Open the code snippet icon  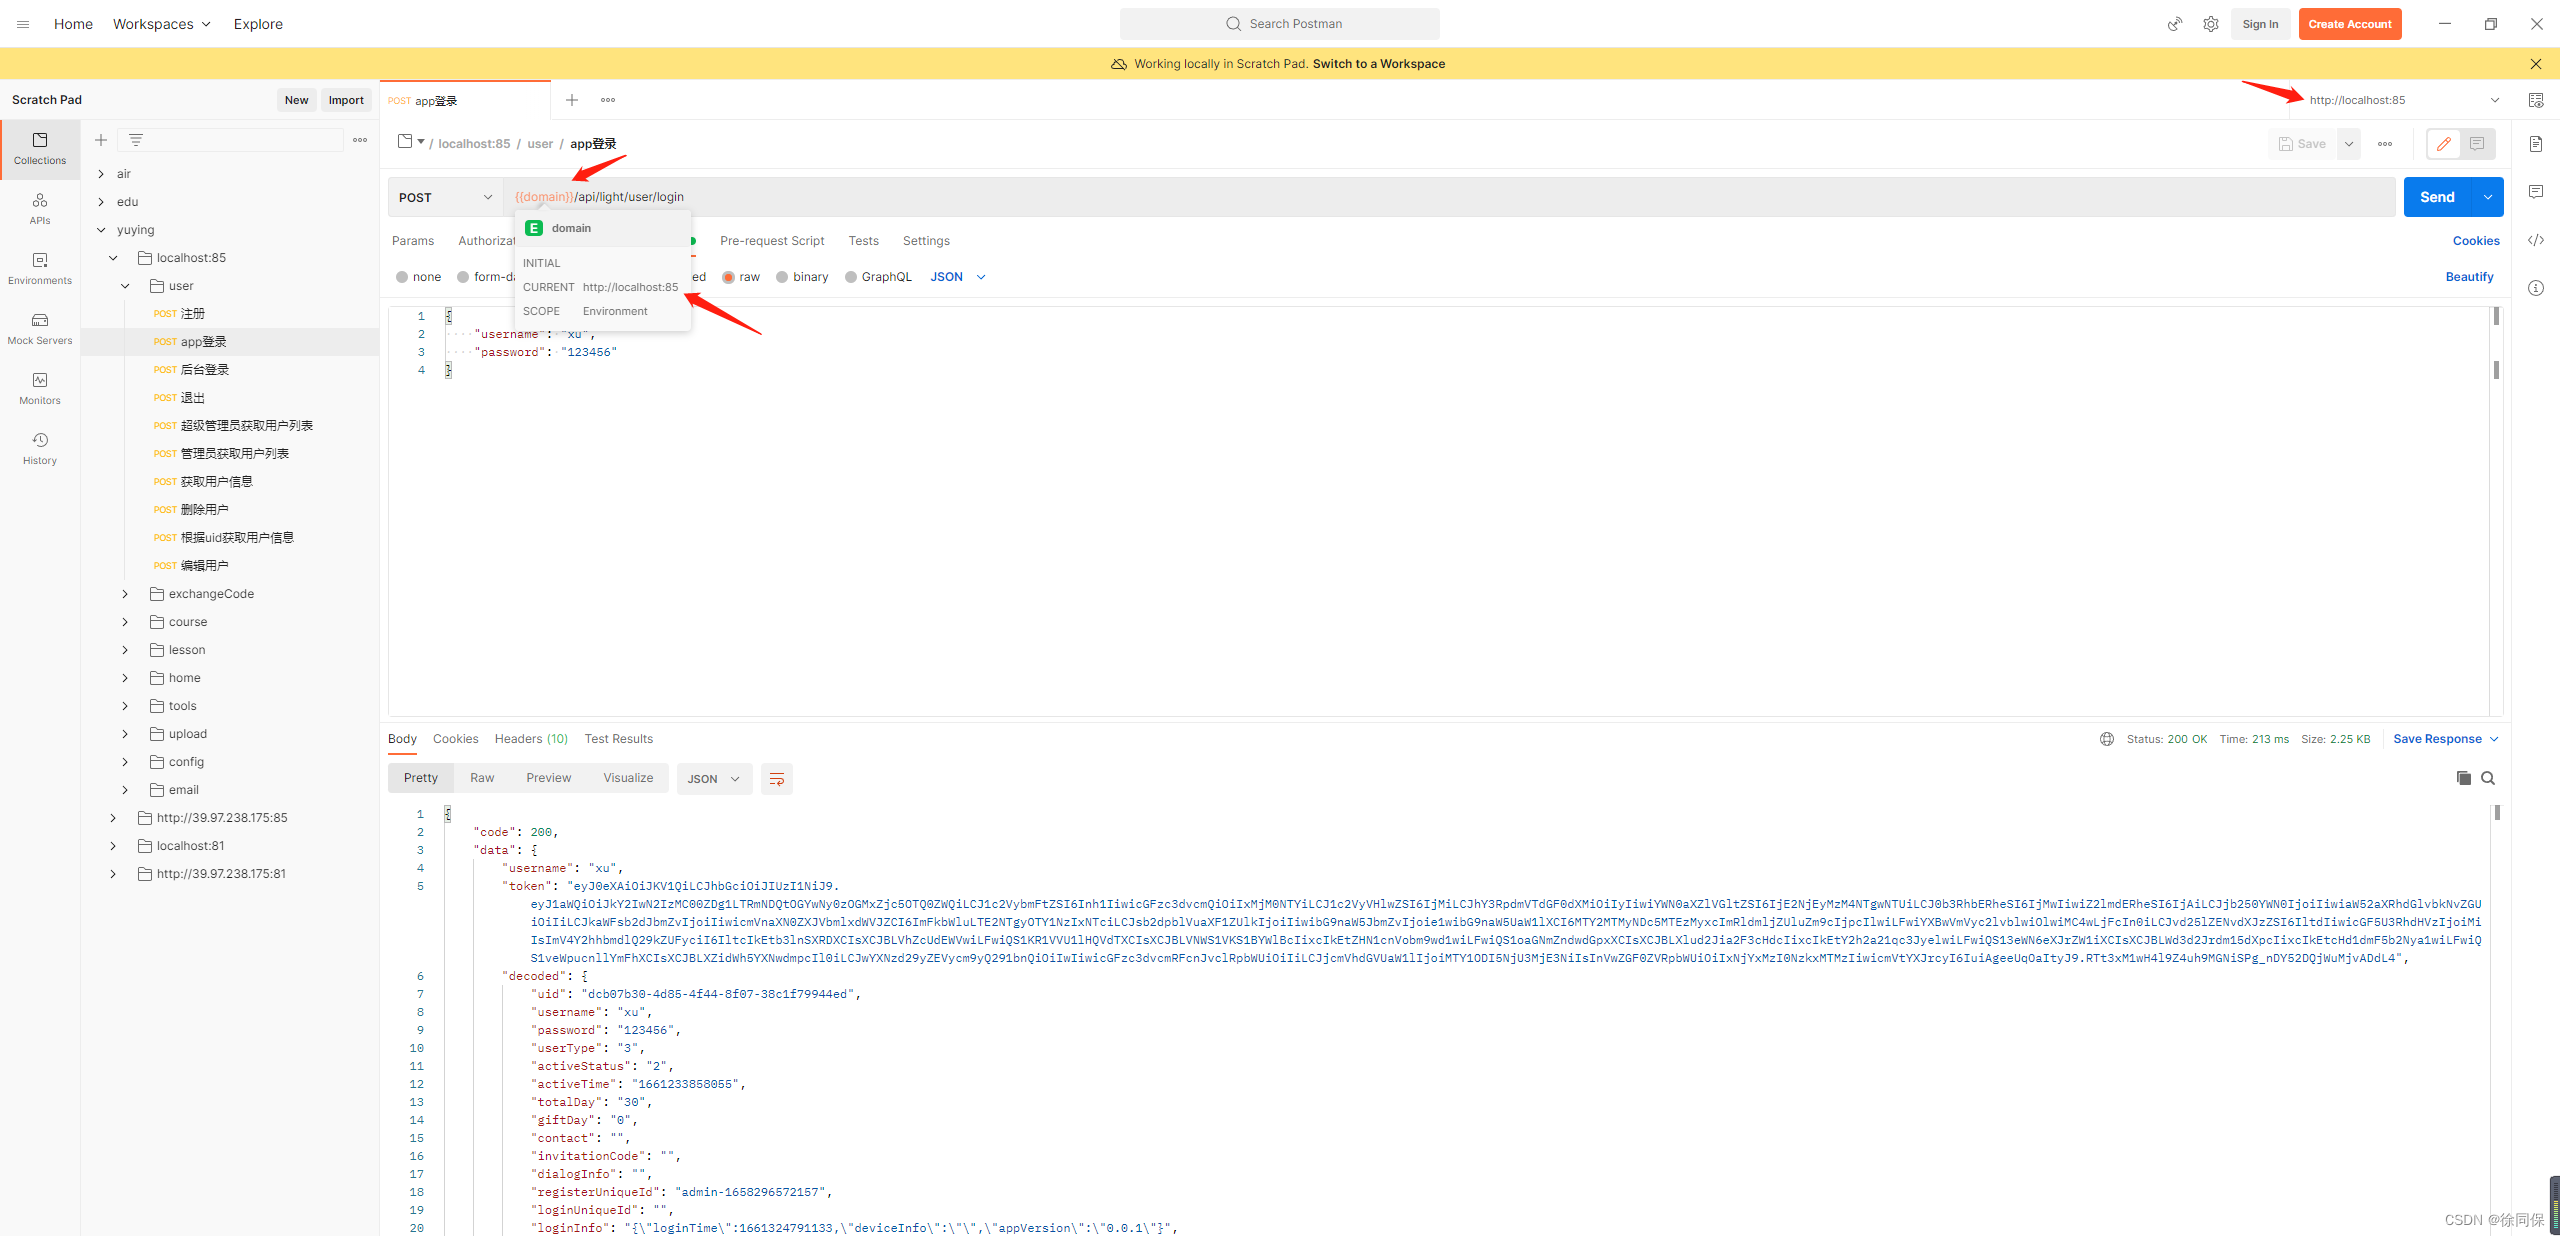pyautogui.click(x=2536, y=240)
